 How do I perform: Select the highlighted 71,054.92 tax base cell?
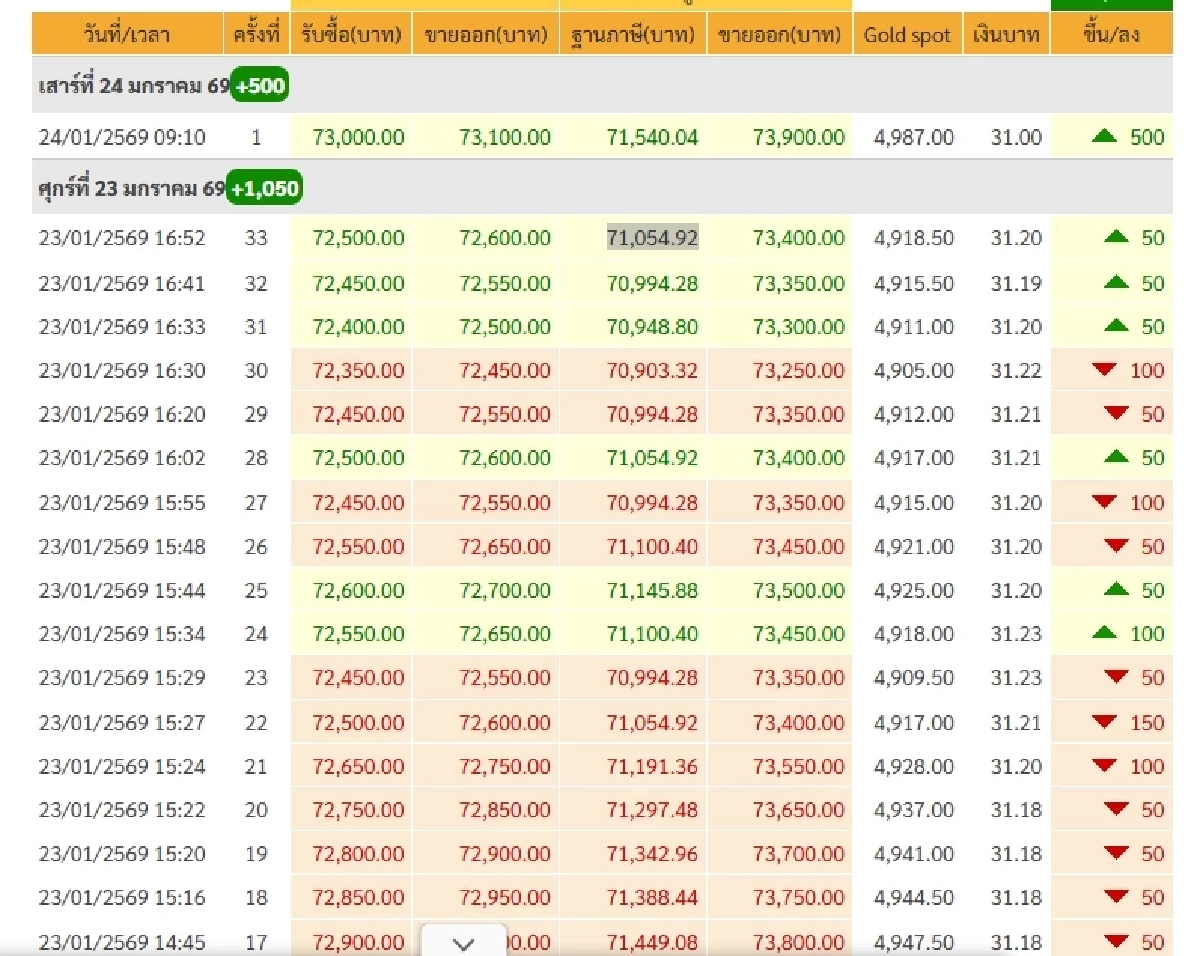654,238
